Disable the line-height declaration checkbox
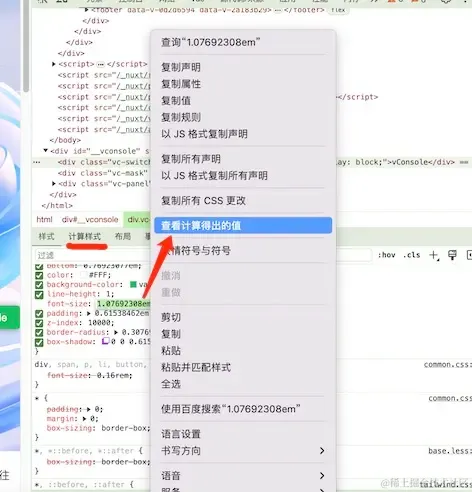 (39, 295)
